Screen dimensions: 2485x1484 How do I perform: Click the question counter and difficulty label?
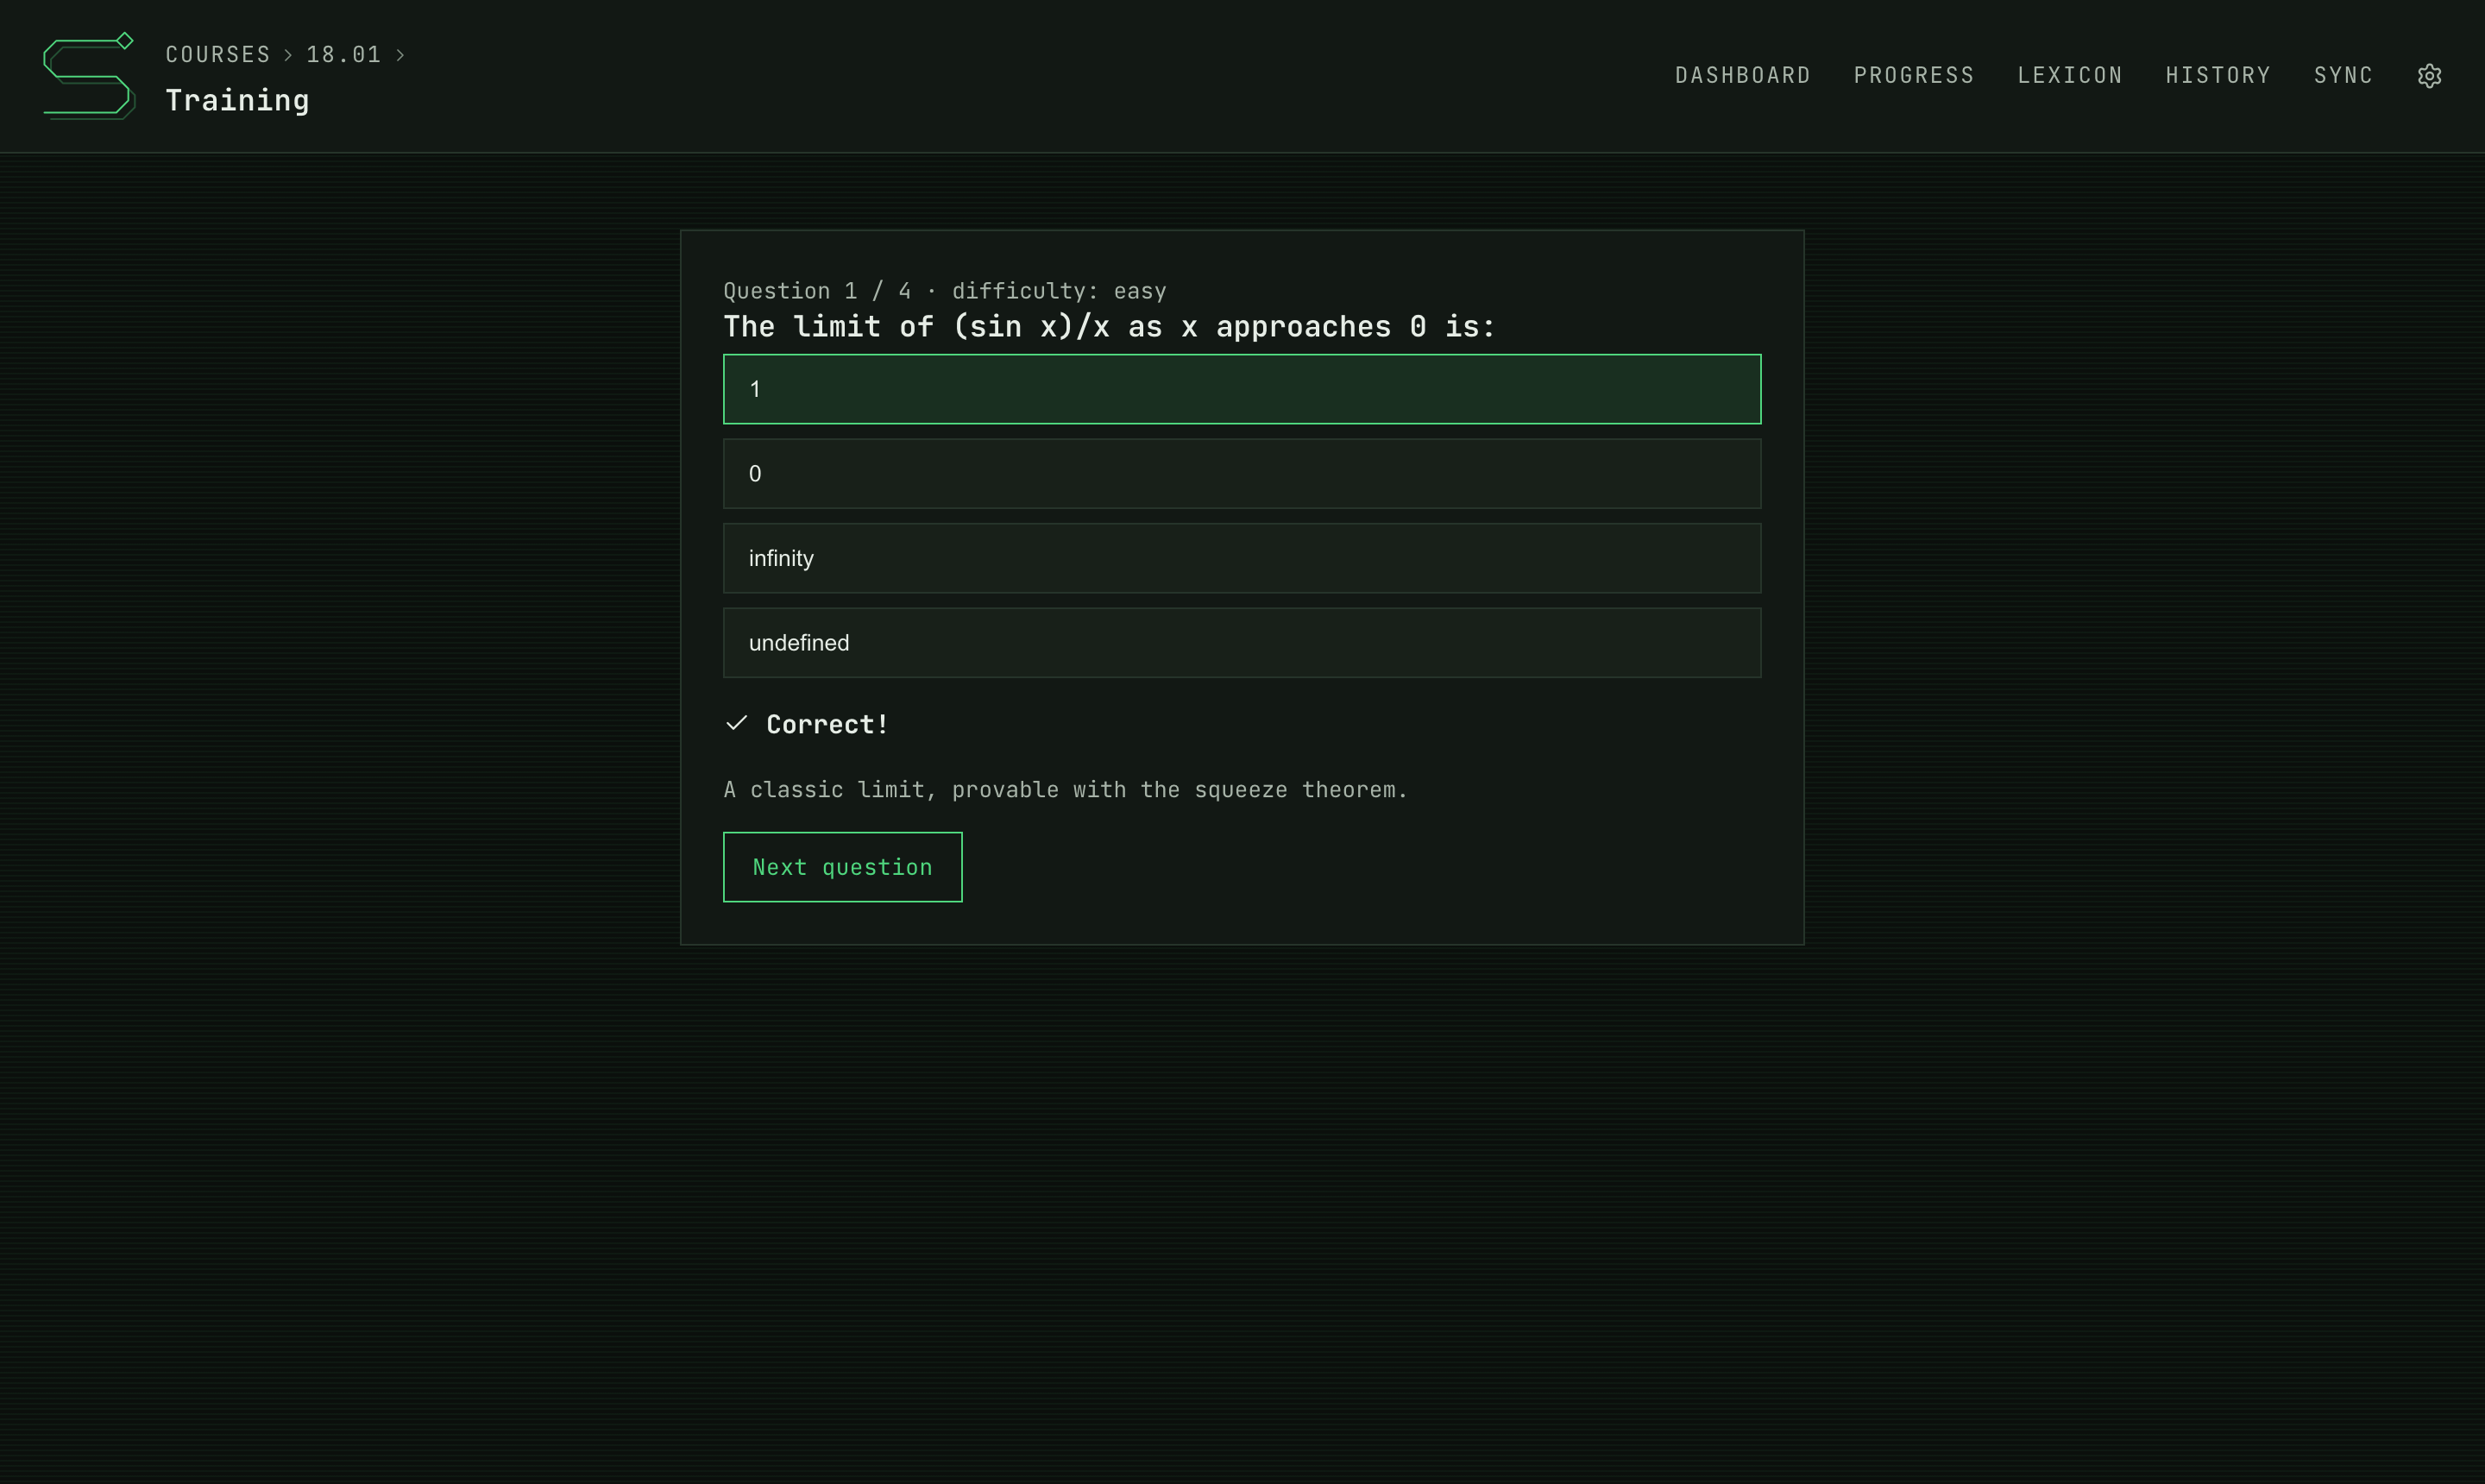(x=945, y=291)
